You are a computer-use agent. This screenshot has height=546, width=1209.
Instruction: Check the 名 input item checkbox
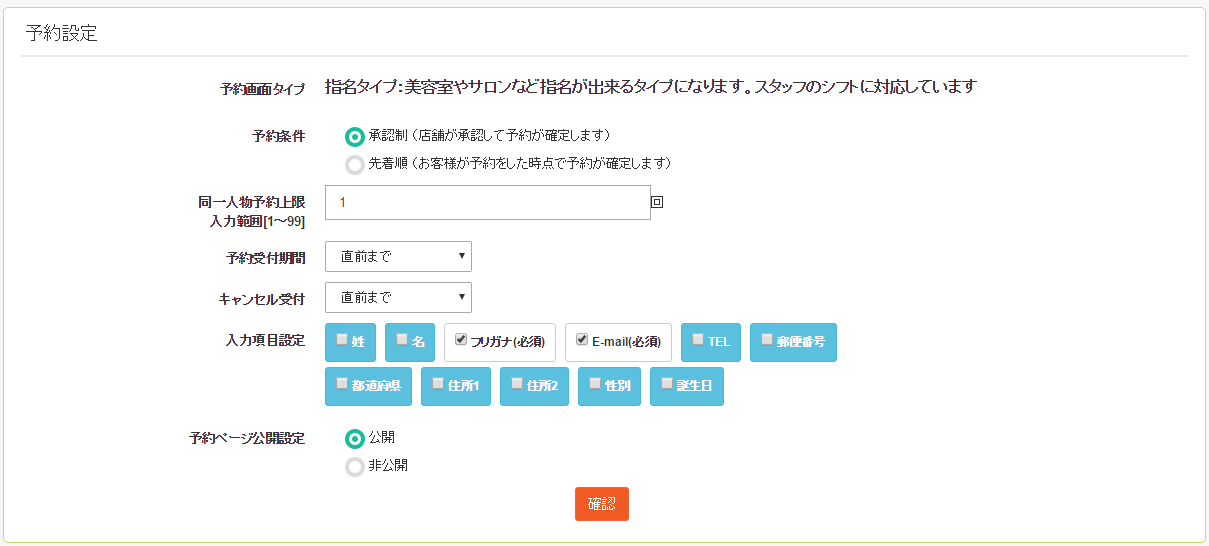(x=402, y=339)
